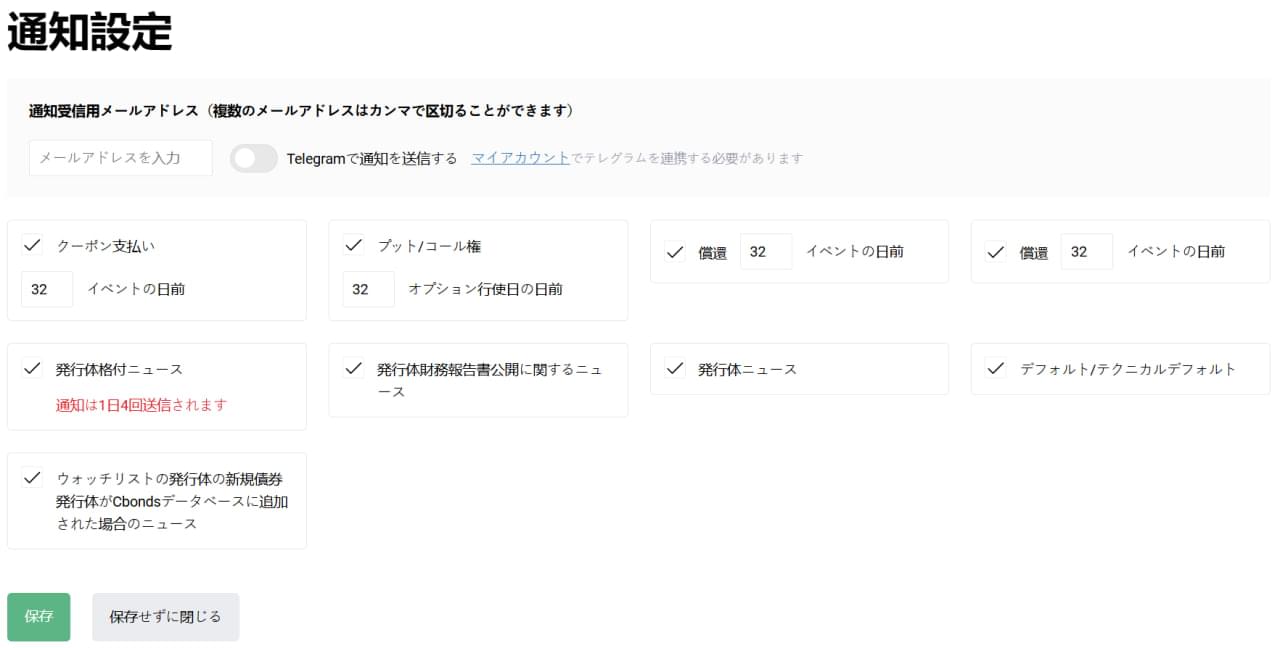The image size is (1280, 648).
Task: Select the 32 days field beside first 償還
Action: 766,251
